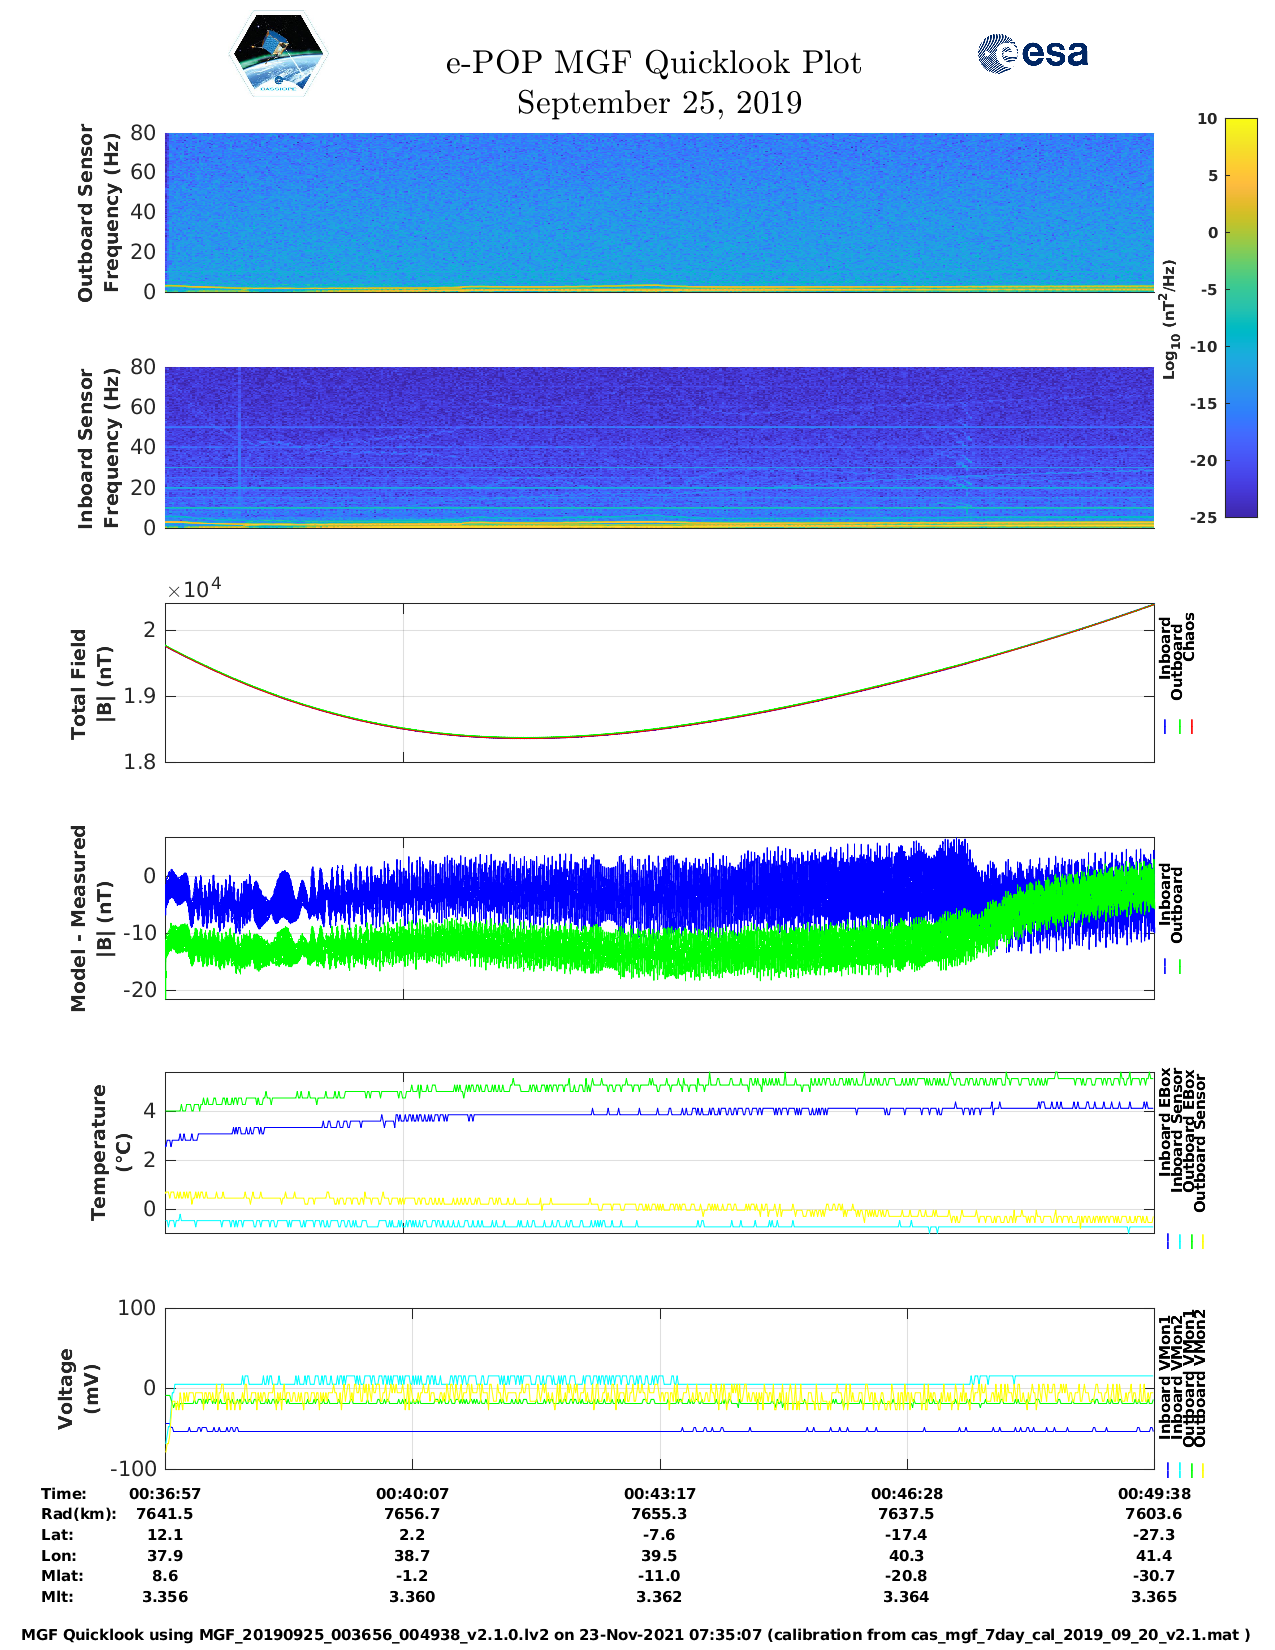This screenshot has width=1275, height=1650.
Task: Click the ESA logo
Action: (1032, 53)
